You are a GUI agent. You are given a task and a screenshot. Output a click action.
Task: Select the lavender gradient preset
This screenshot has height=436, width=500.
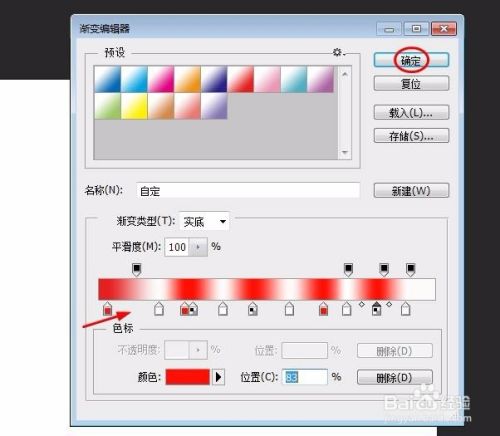214,106
